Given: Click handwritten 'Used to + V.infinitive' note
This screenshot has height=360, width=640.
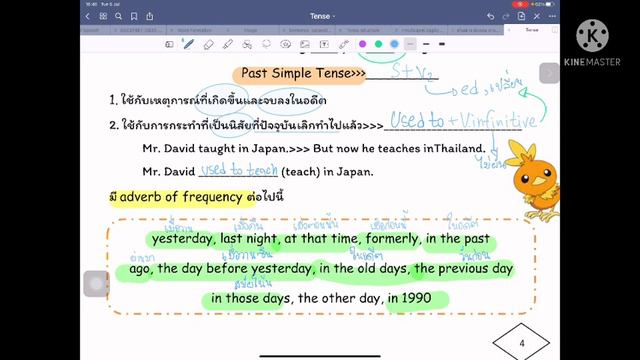Looking at the screenshot, I should click(x=463, y=120).
